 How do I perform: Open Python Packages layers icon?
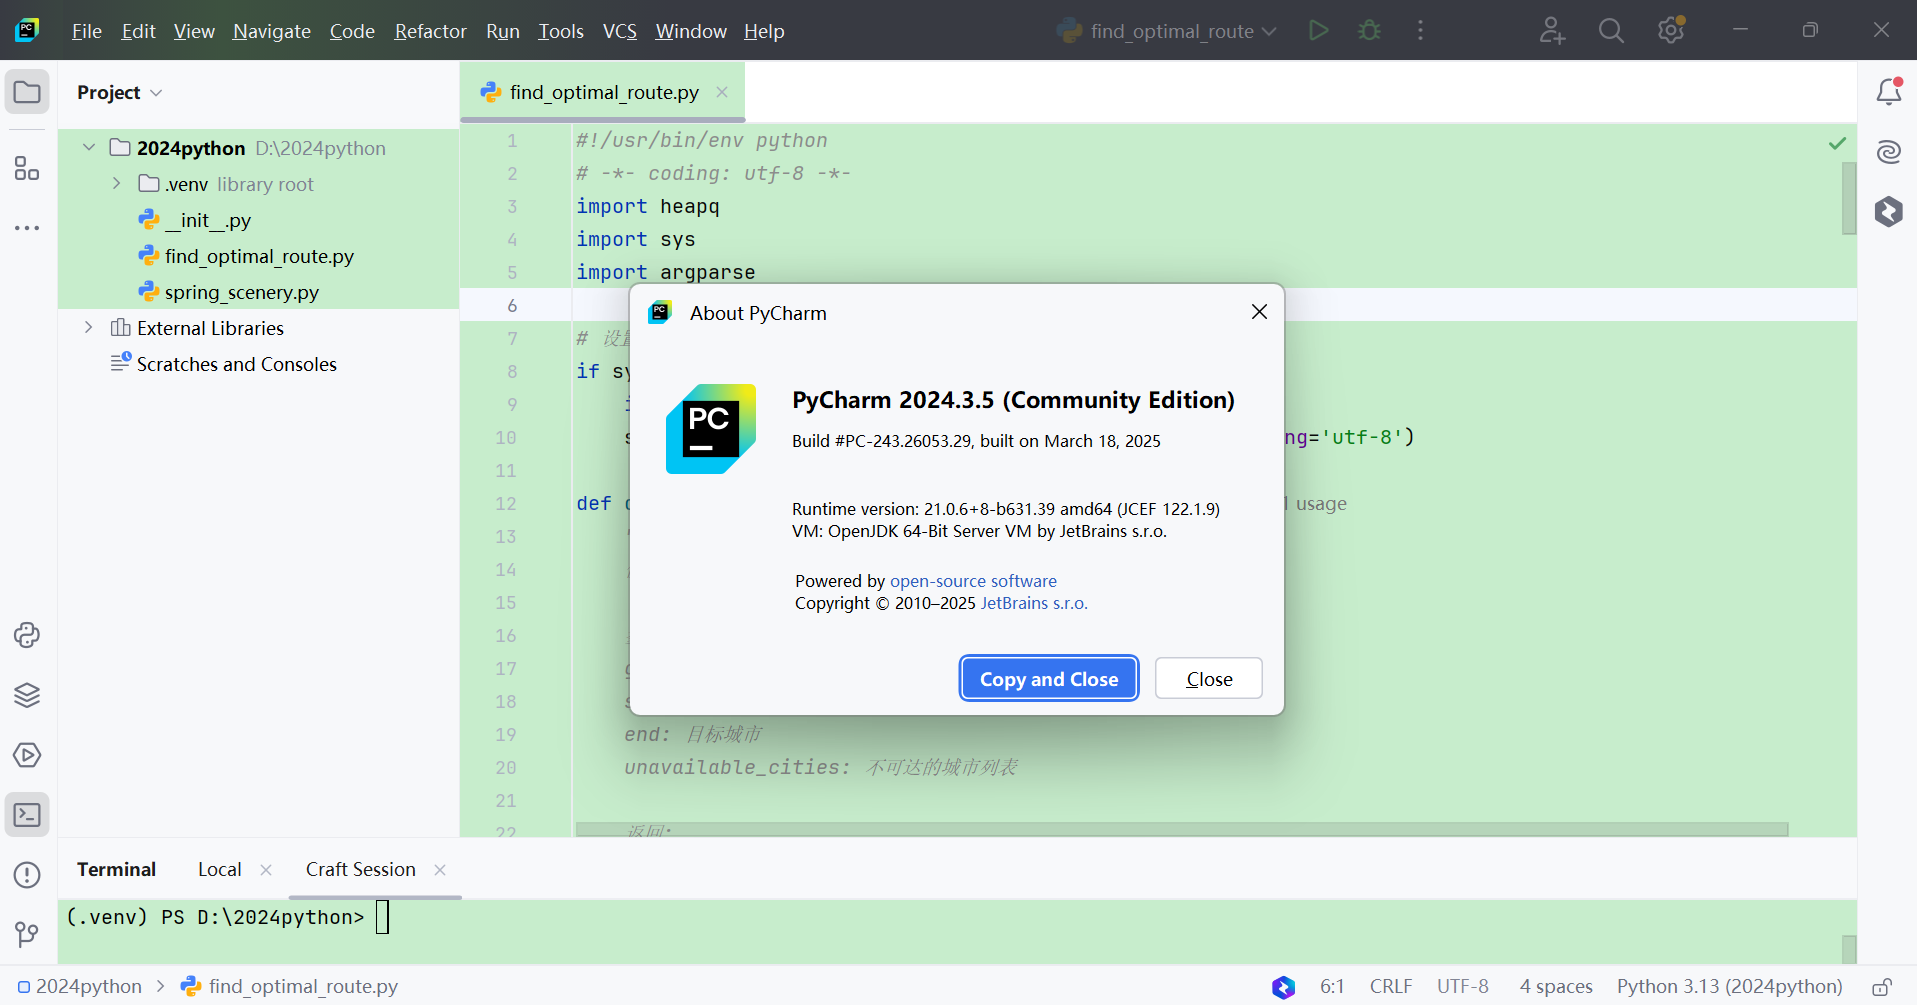(x=27, y=695)
